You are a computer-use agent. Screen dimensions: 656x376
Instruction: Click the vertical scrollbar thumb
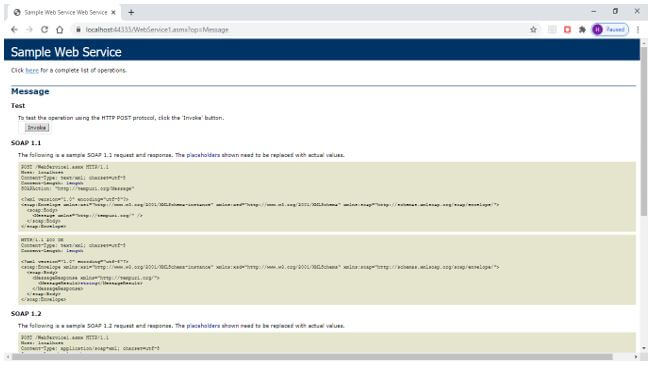coord(644,132)
